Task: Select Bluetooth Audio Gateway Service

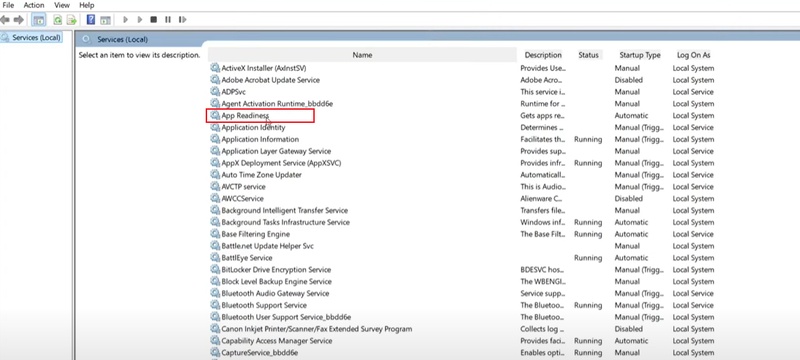Action: [275, 293]
